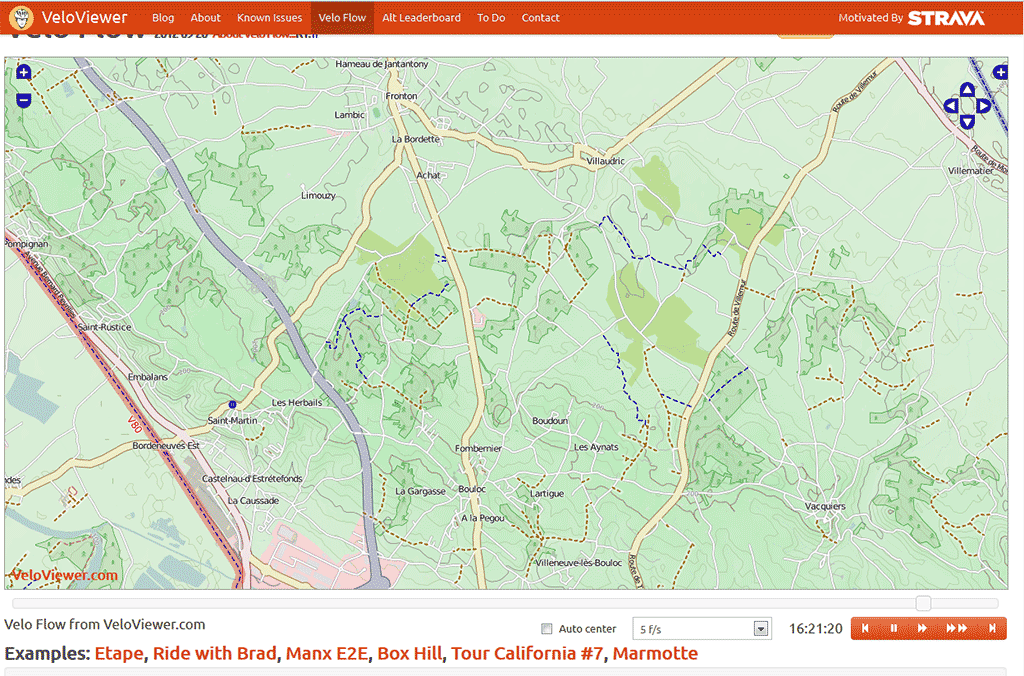
Task: Enable the Auto center checkbox
Action: (547, 629)
